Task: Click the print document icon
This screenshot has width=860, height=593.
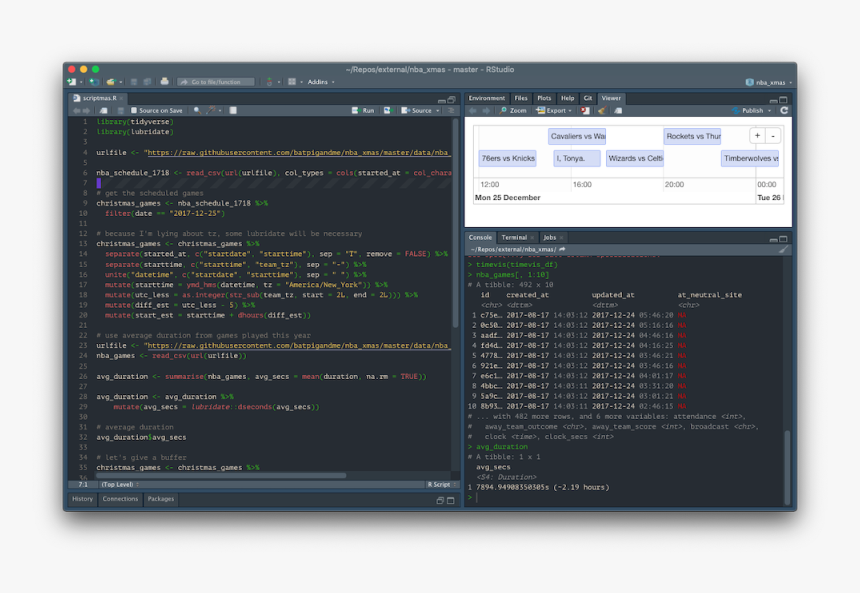Action: tap(165, 82)
